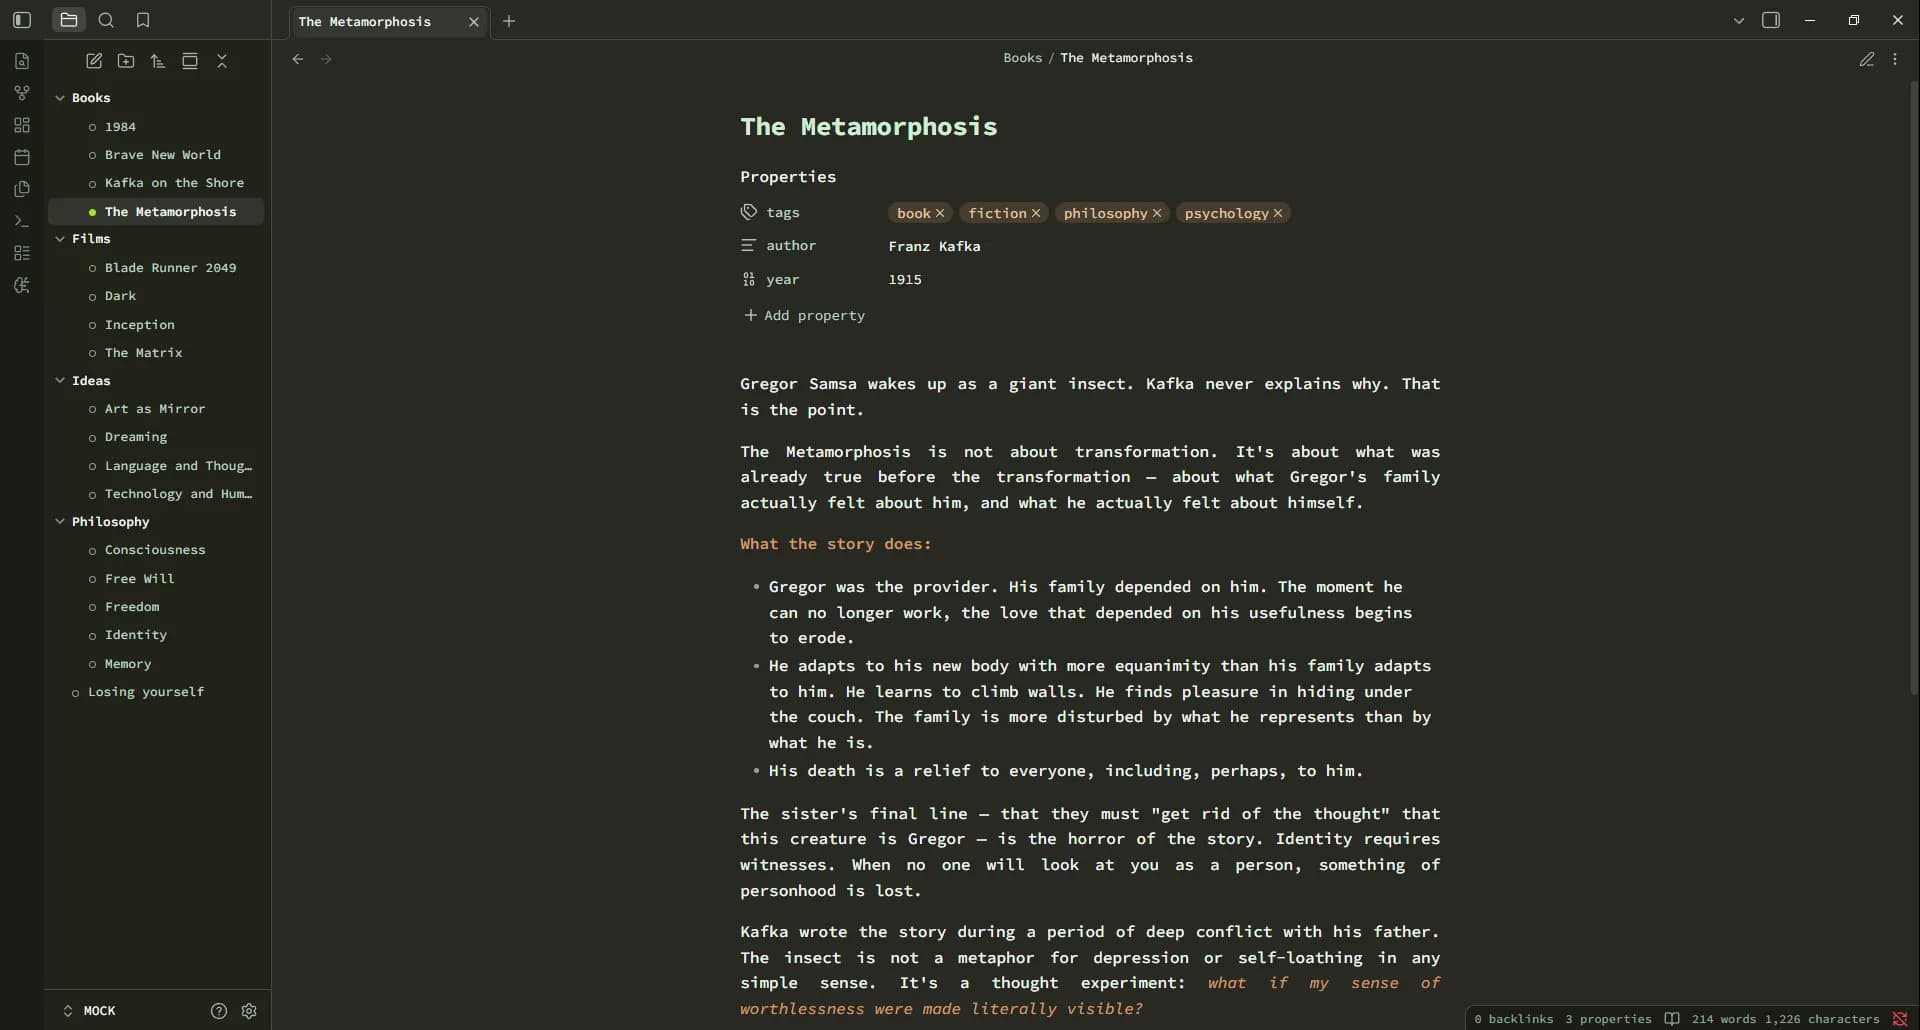
Task: Edit the author value Franz Kafka
Action: coord(935,246)
